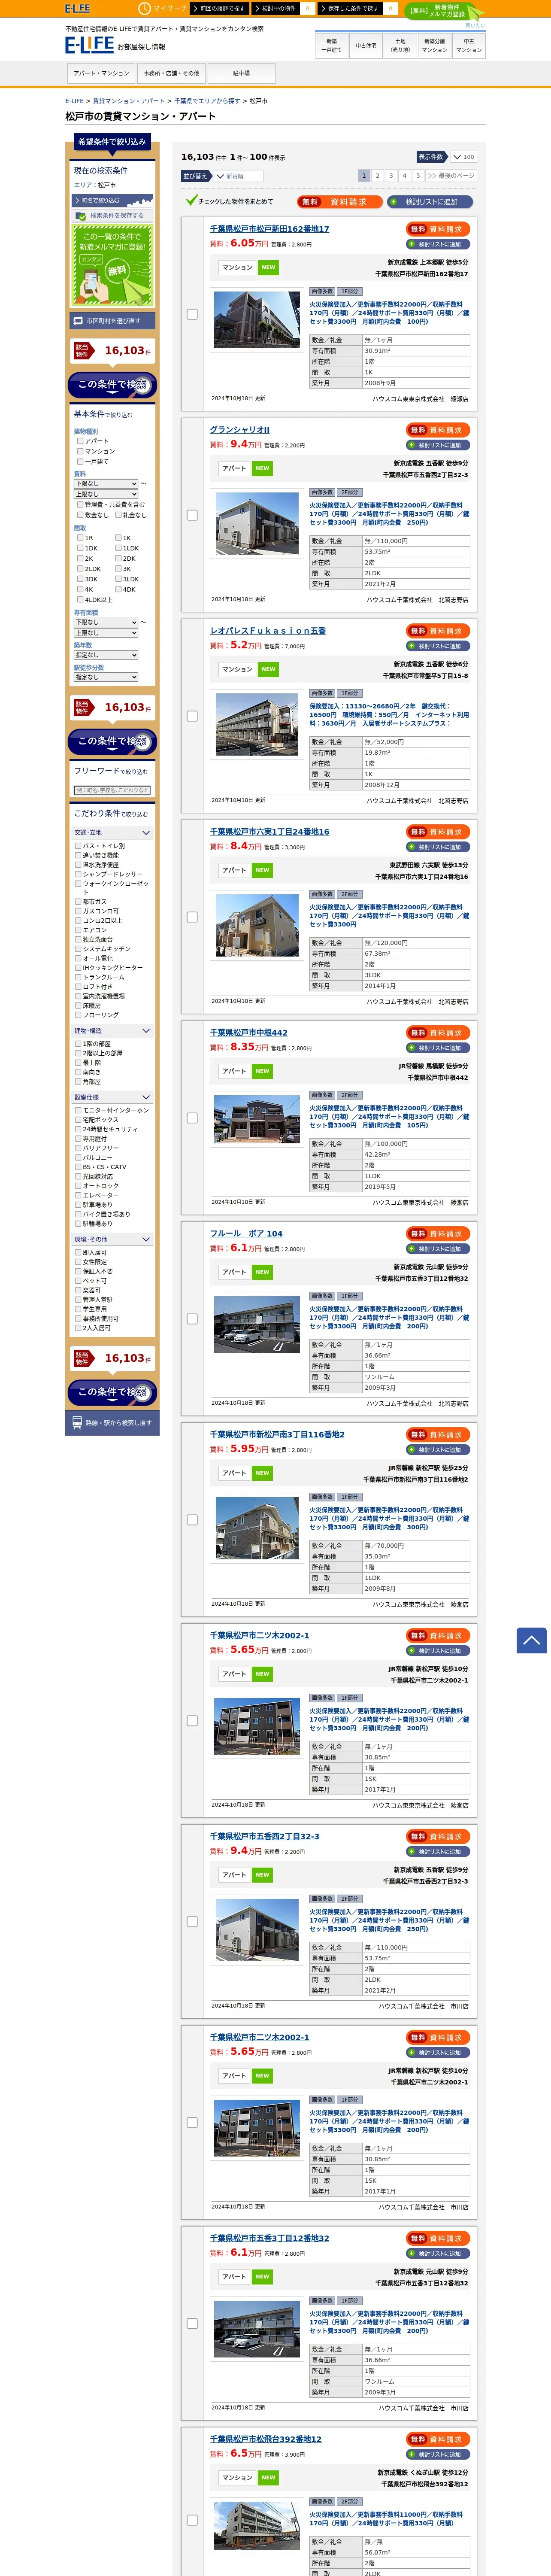Open the 駅徒歩分数 指定なし dropdown
The height and width of the screenshot is (2576, 551).
[x=106, y=677]
